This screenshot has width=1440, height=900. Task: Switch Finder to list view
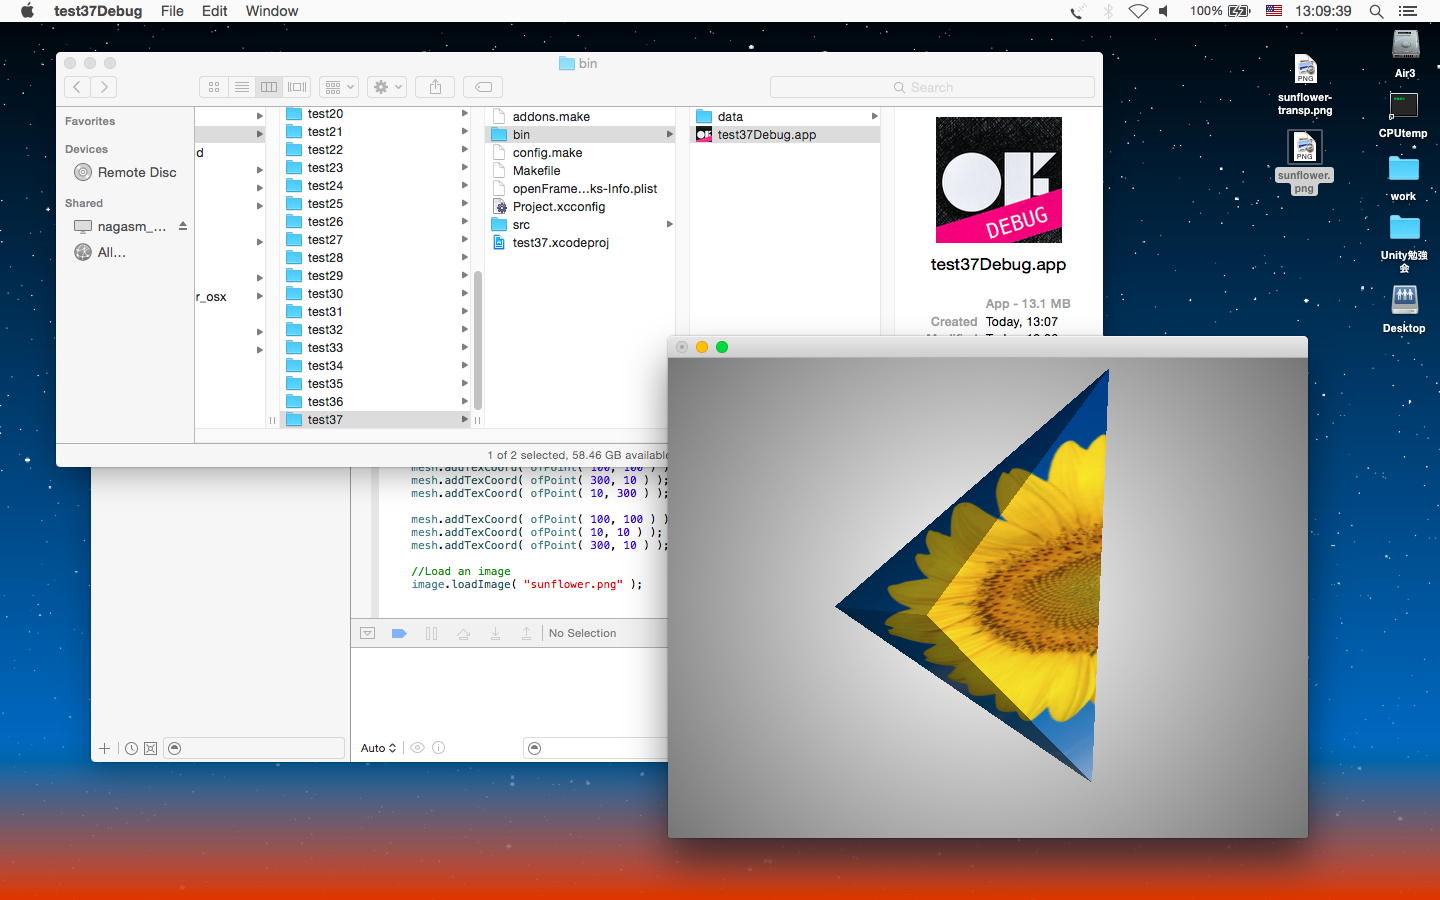coord(241,87)
